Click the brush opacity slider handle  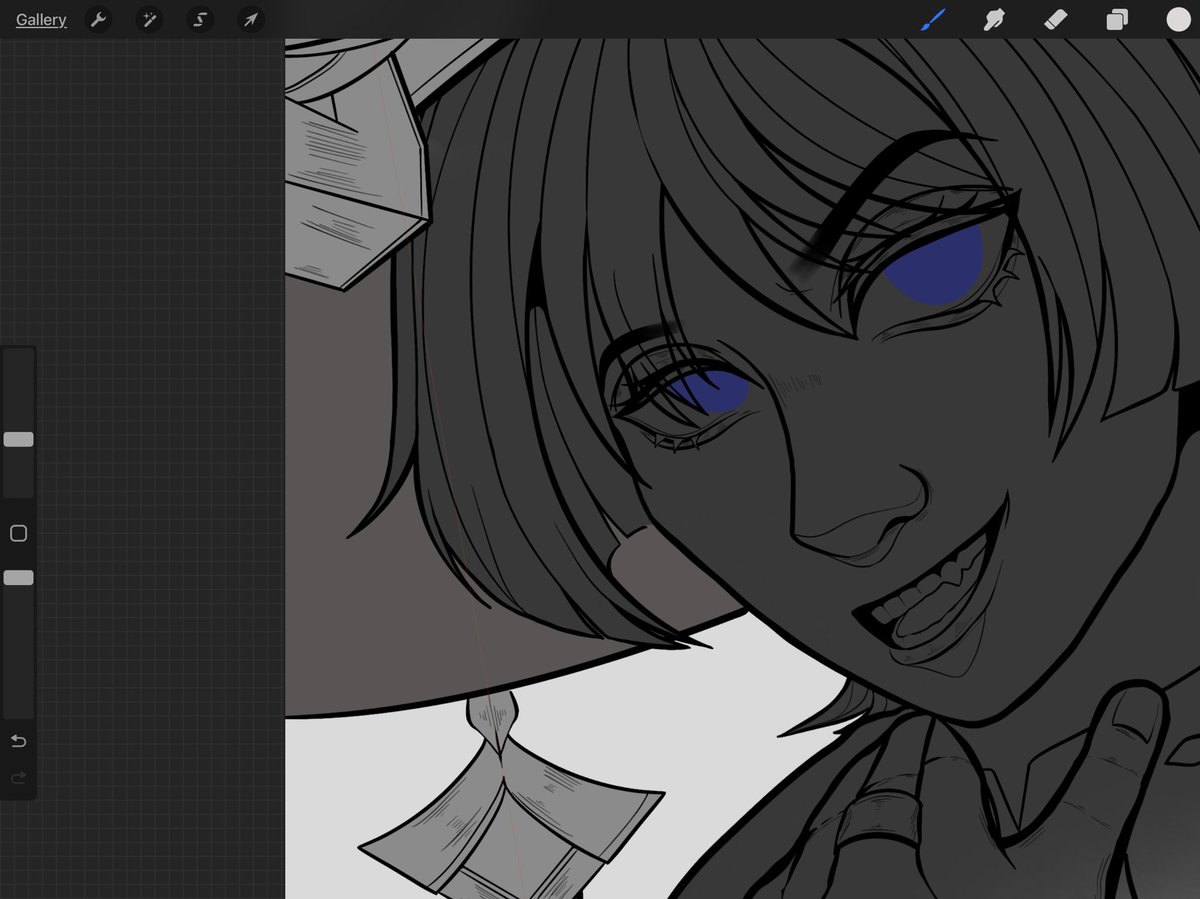pos(18,577)
